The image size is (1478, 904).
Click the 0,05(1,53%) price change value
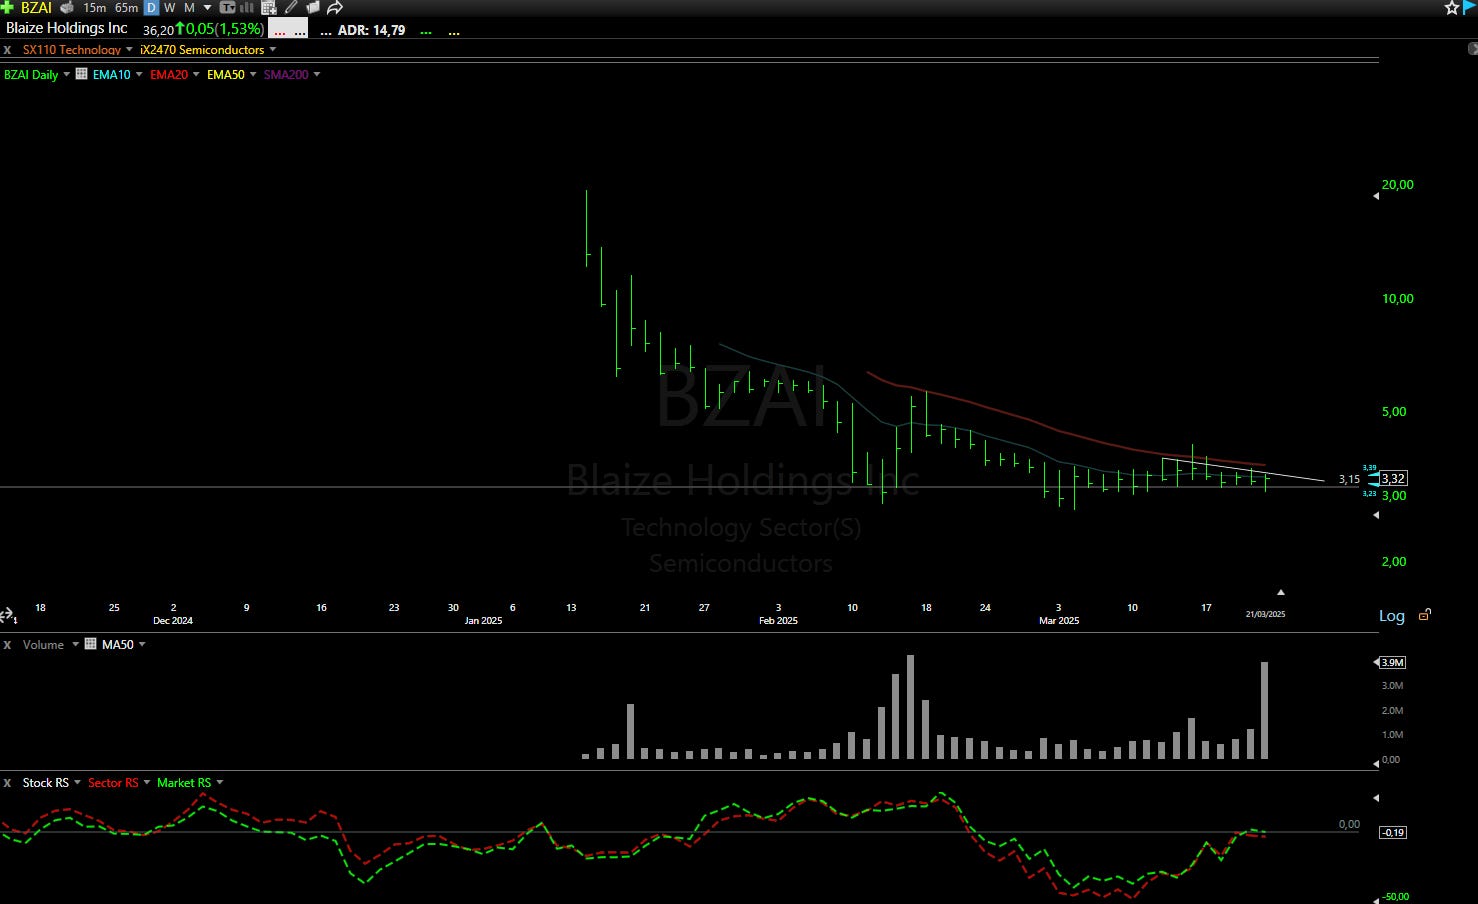pyautogui.click(x=225, y=29)
